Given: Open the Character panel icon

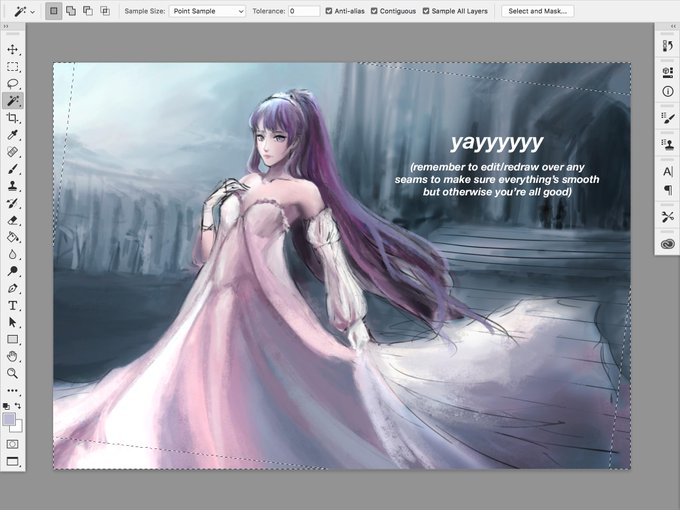Looking at the screenshot, I should tap(668, 172).
